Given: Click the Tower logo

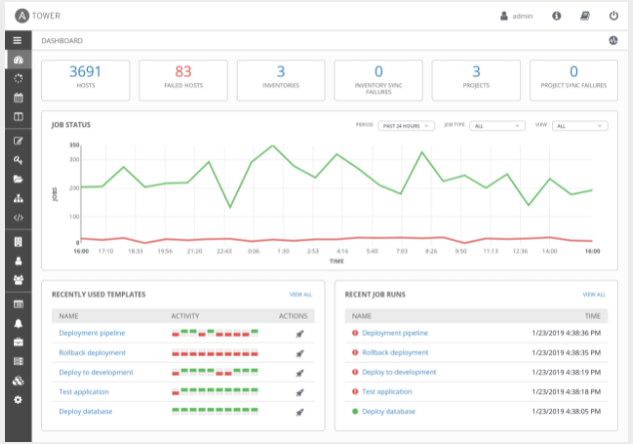Looking at the screenshot, I should [38, 16].
